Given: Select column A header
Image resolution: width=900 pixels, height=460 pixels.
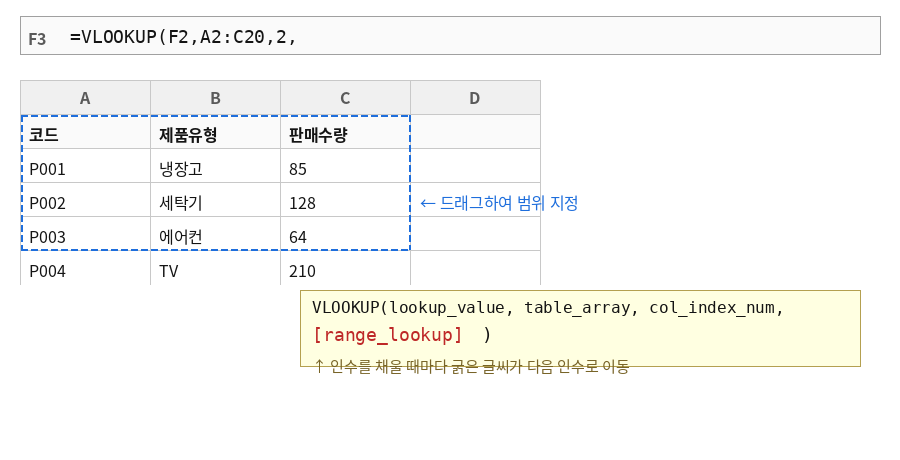Looking at the screenshot, I should tap(86, 98).
